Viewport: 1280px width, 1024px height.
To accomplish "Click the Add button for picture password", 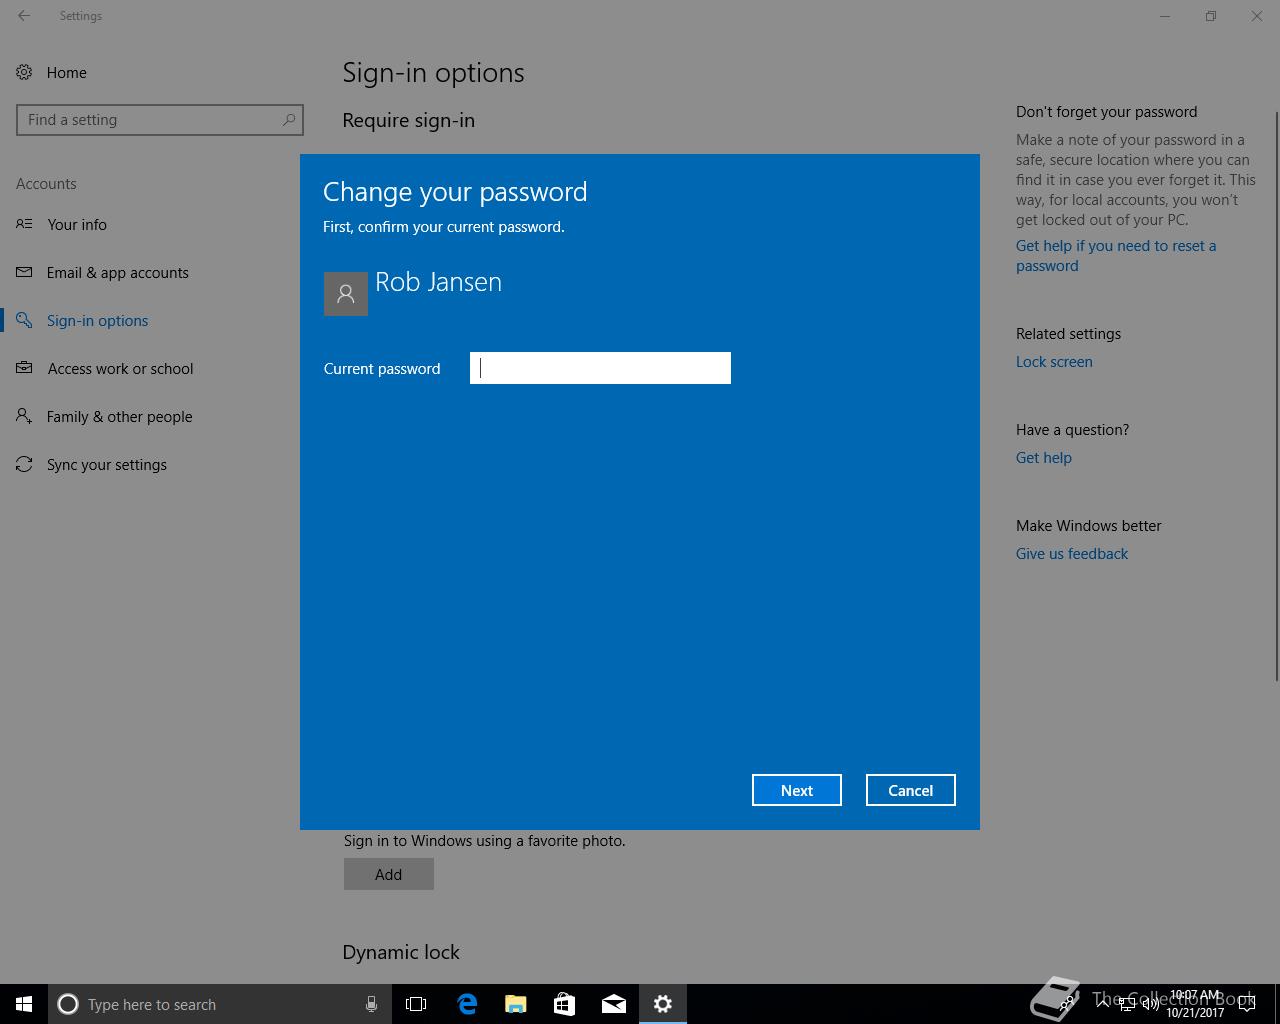I will click(x=389, y=874).
